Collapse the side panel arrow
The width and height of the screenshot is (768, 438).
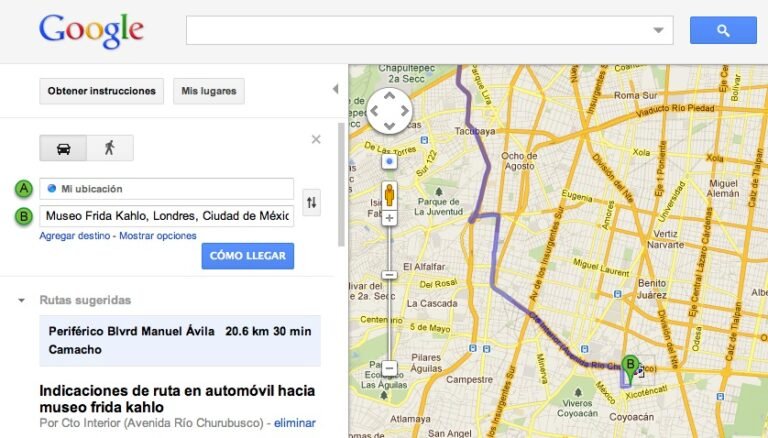pyautogui.click(x=336, y=89)
